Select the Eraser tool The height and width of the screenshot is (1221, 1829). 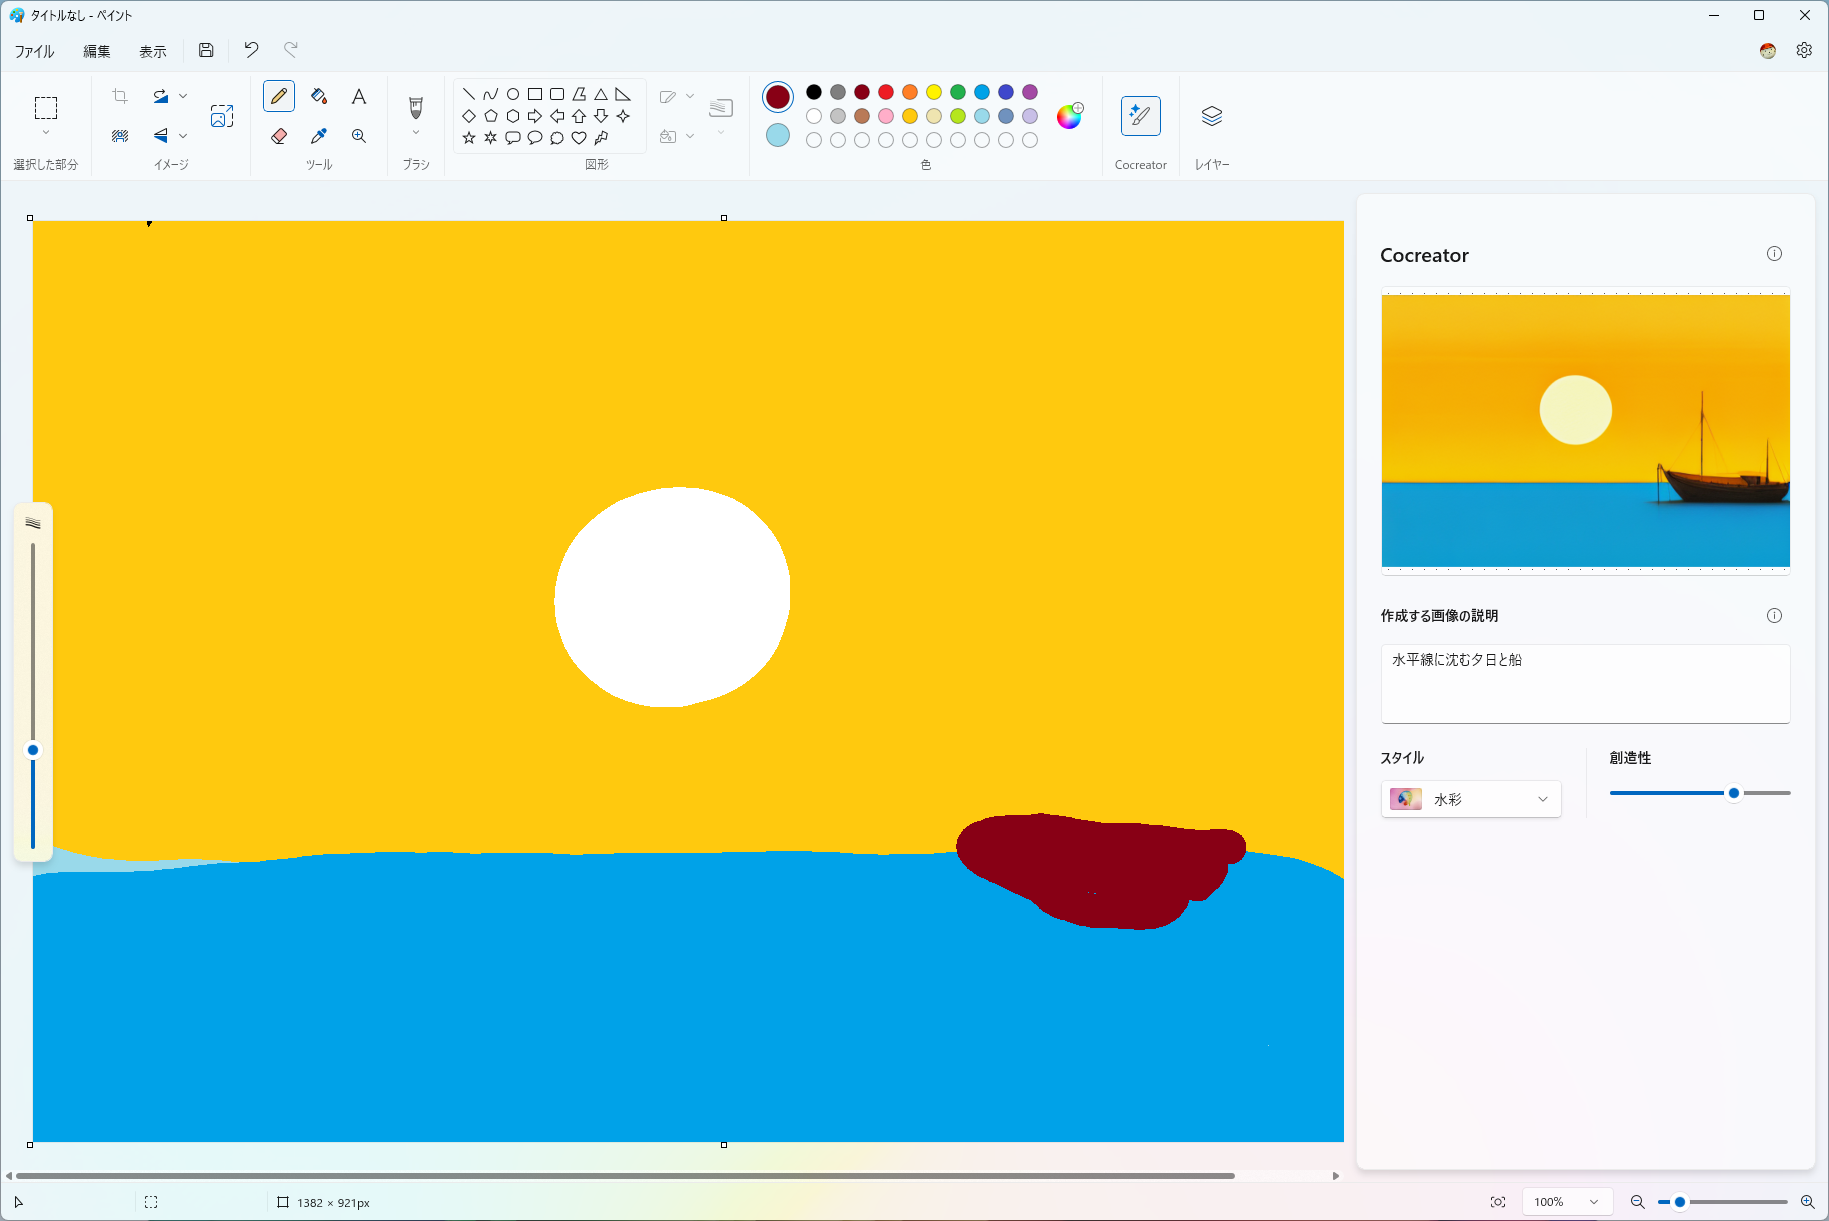(279, 136)
